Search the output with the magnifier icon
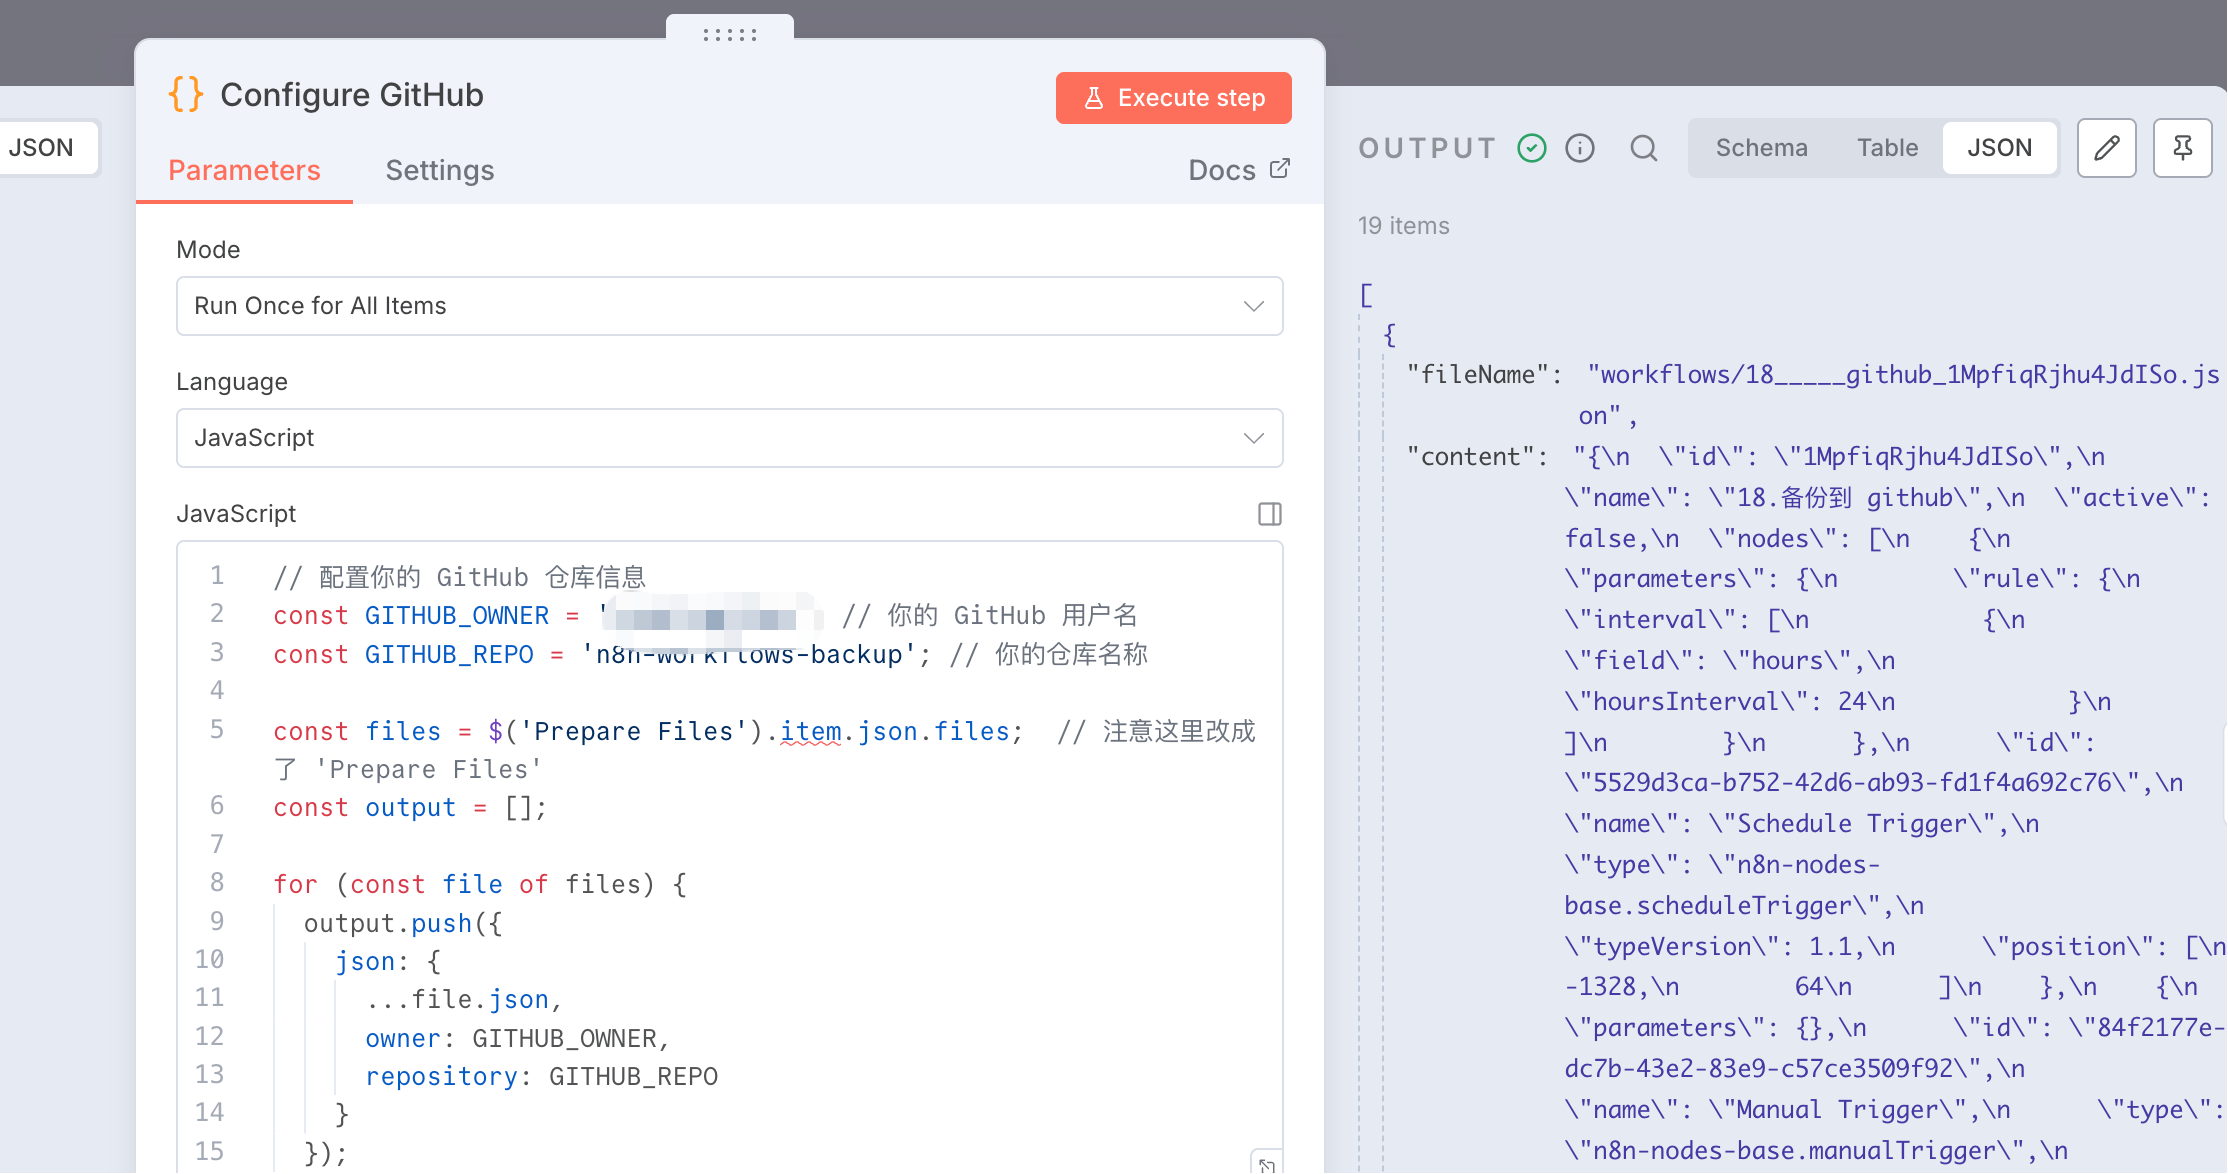The image size is (2228, 1174). (x=1644, y=148)
